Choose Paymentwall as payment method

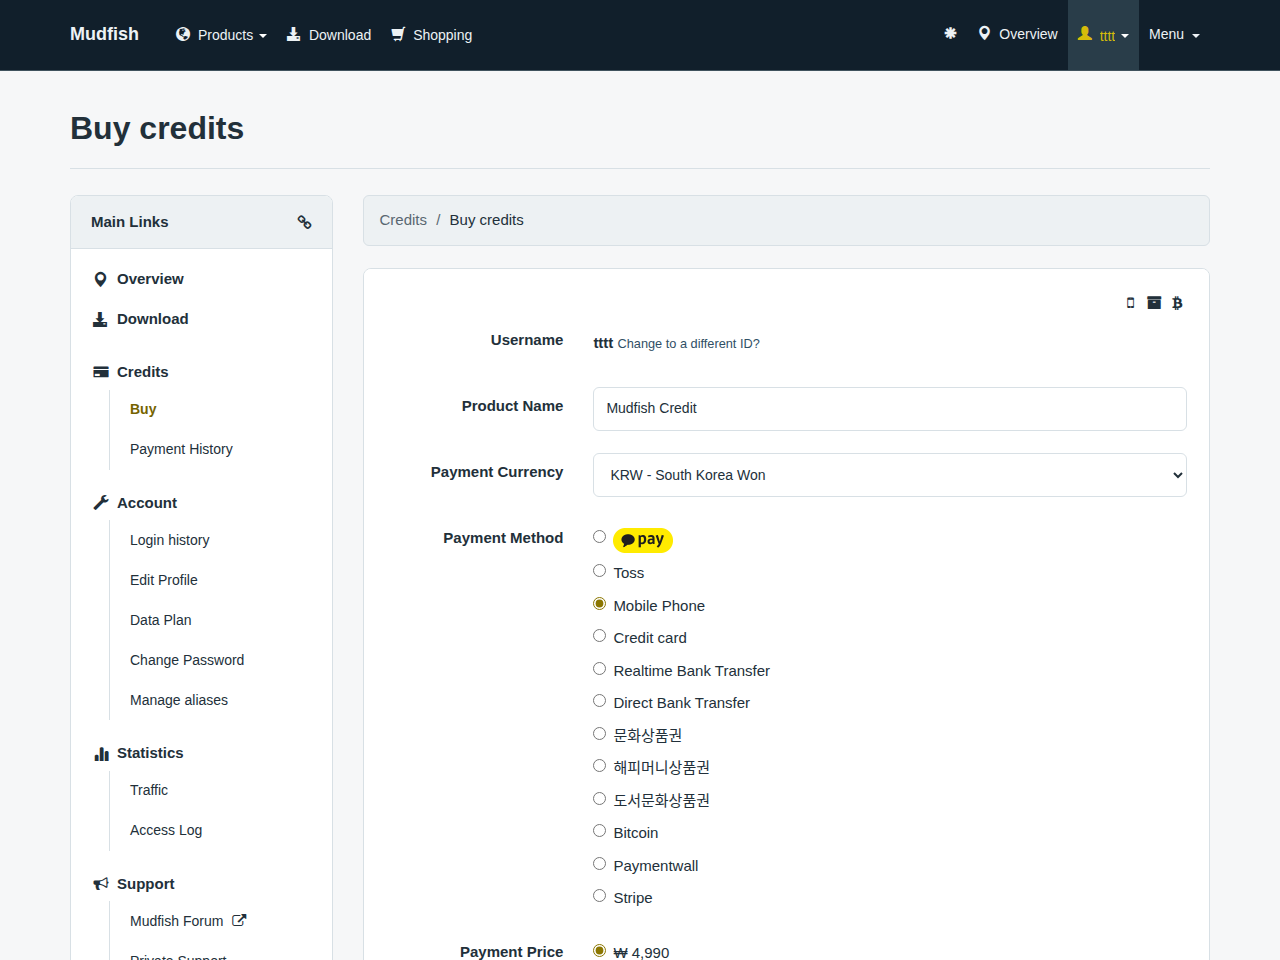[x=599, y=864]
